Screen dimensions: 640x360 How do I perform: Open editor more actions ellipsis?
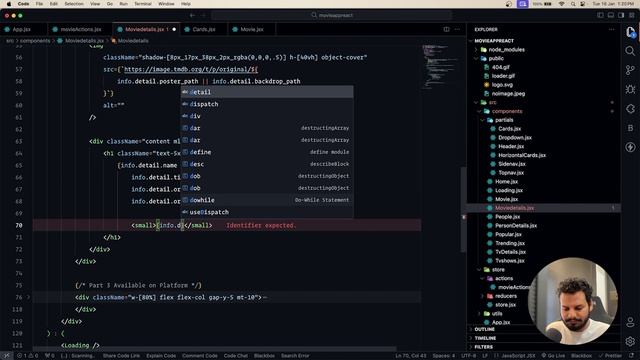457,29
